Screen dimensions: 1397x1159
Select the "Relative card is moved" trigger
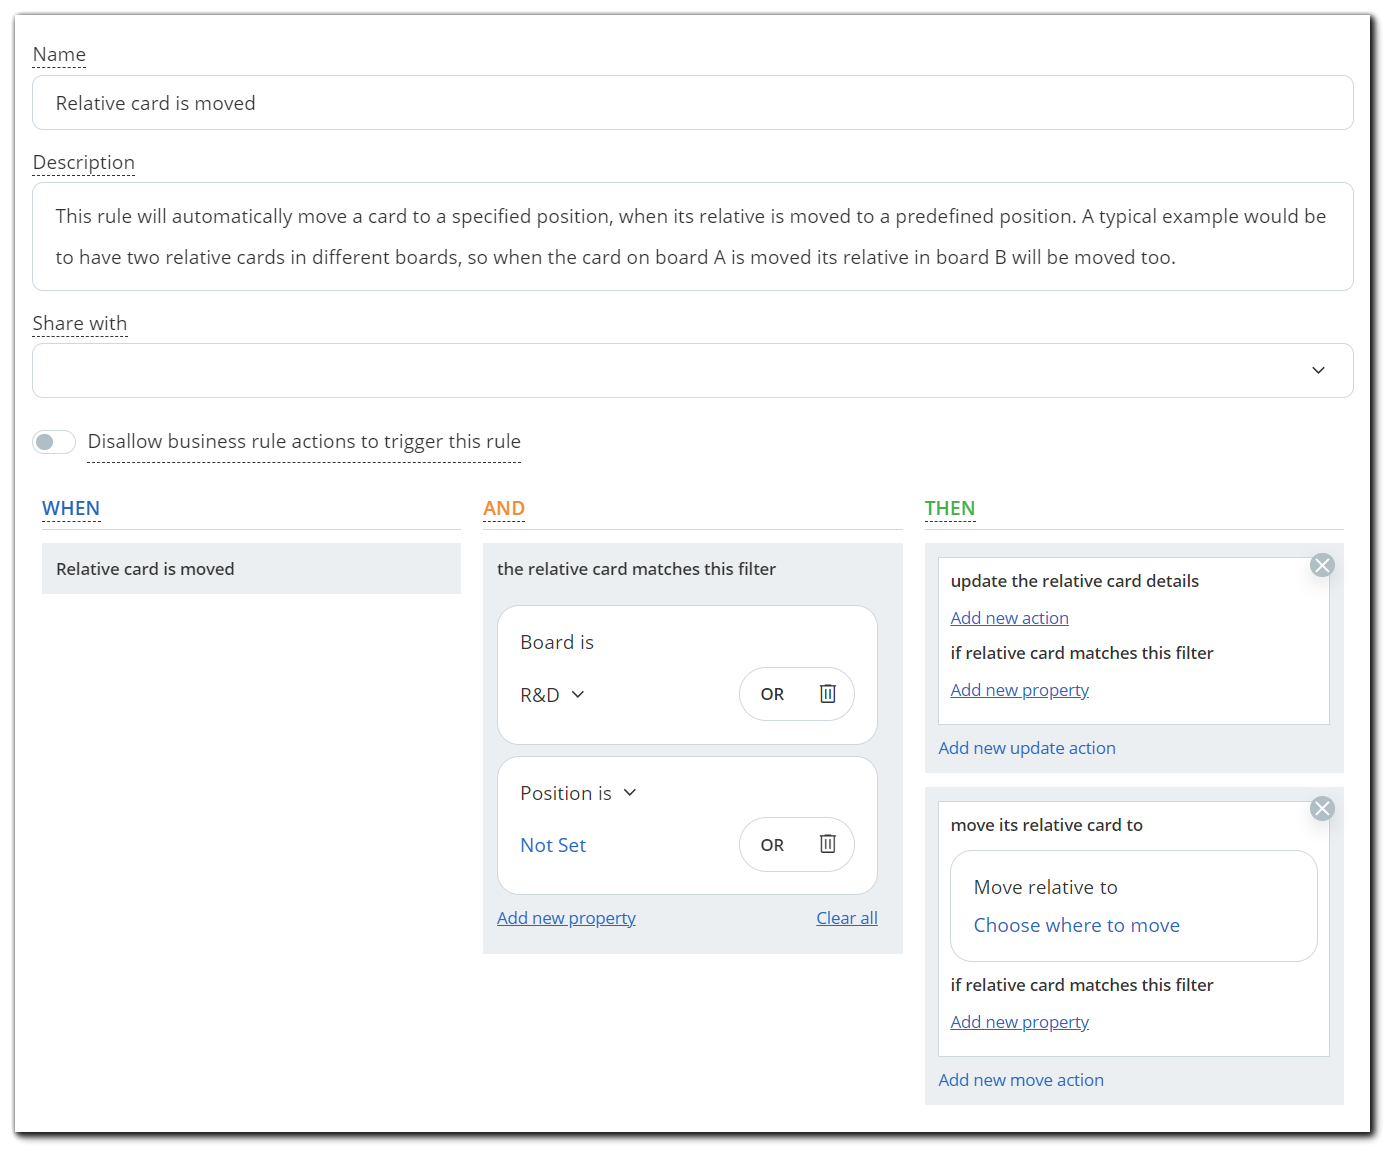pos(251,568)
